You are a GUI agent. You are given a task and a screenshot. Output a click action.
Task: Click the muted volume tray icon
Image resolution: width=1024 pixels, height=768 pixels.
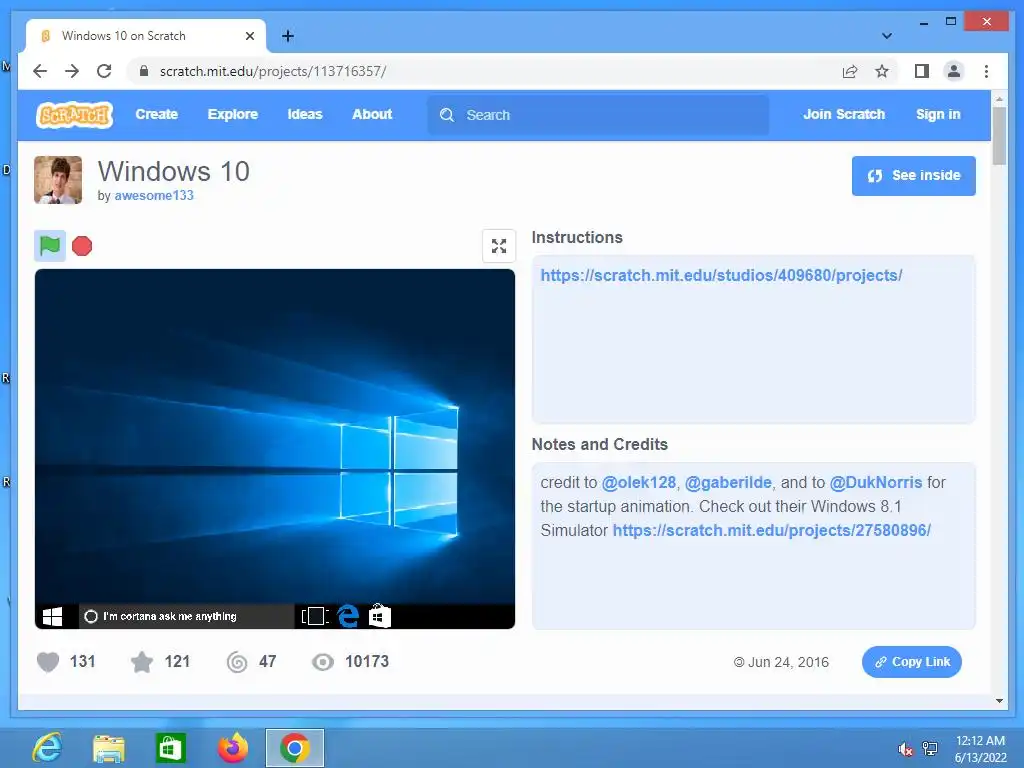click(905, 749)
